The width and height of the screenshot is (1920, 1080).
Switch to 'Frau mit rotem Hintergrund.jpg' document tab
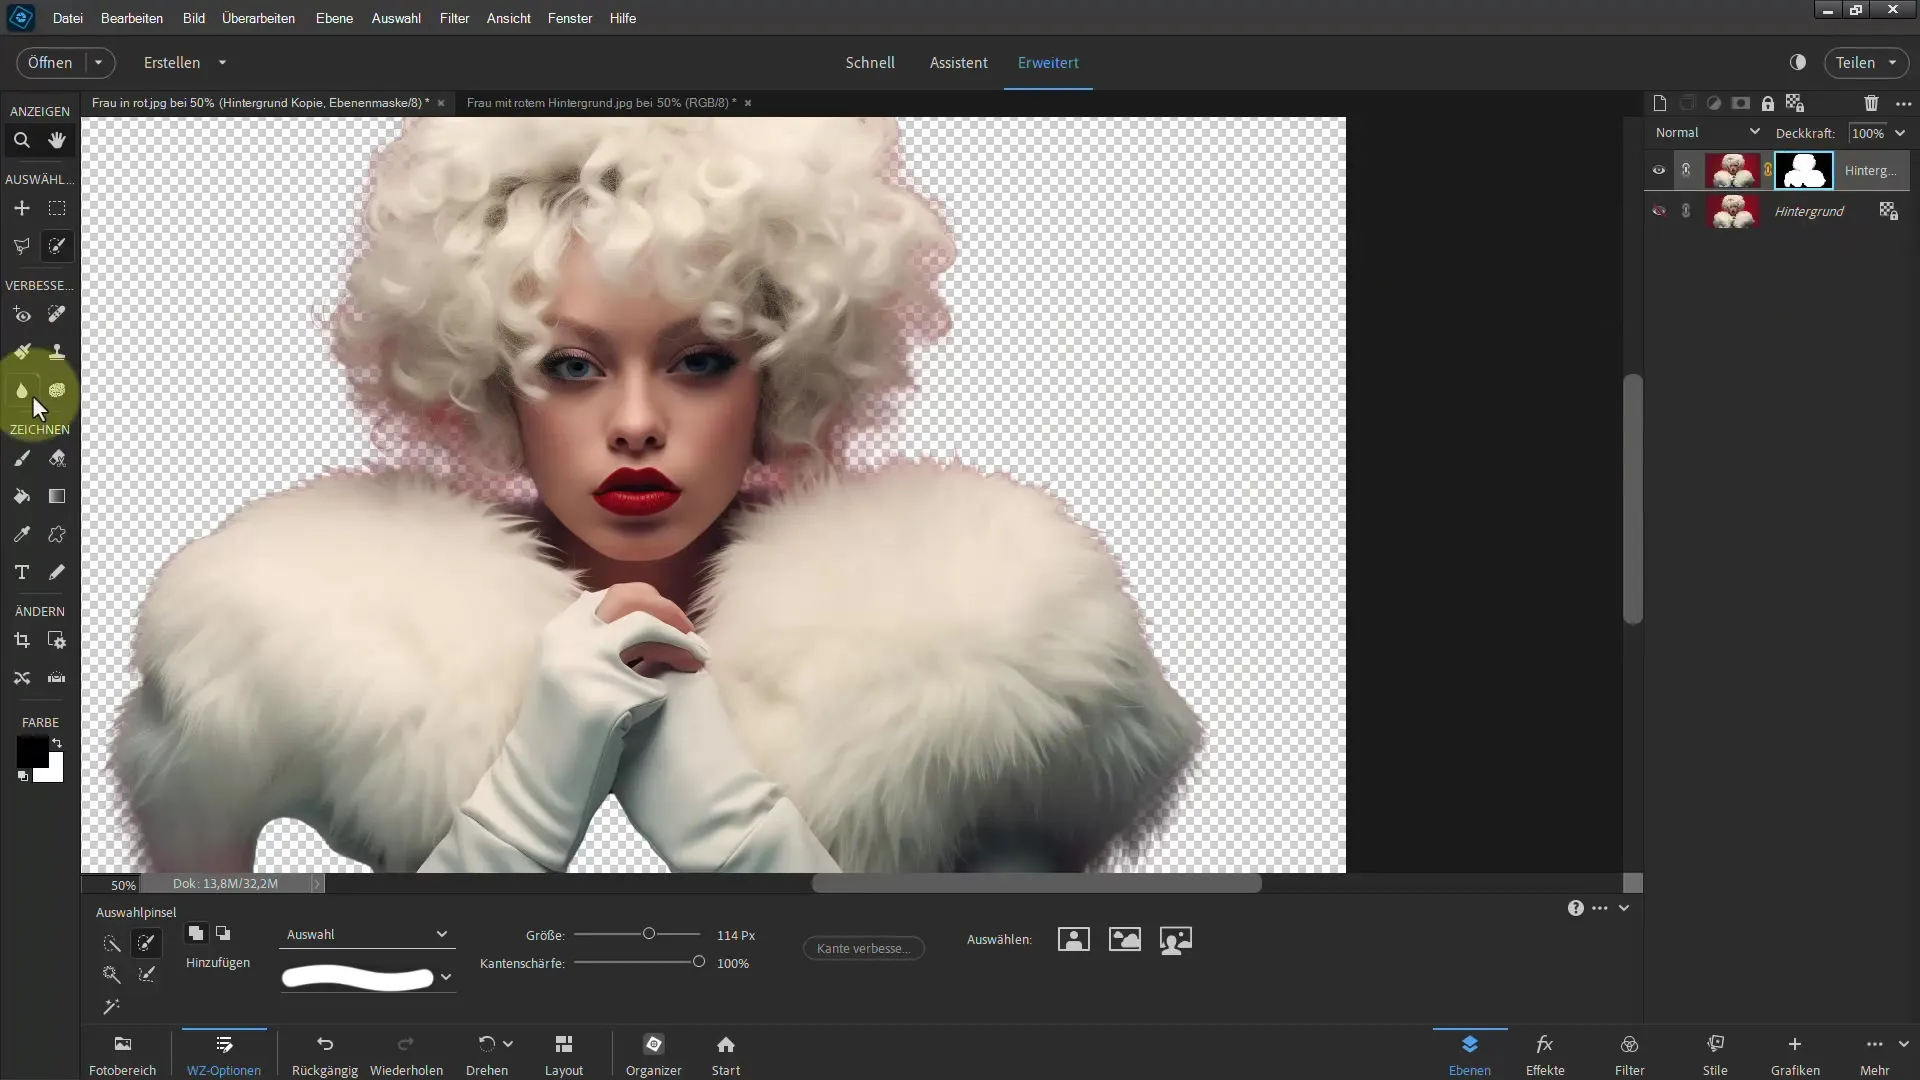click(601, 103)
